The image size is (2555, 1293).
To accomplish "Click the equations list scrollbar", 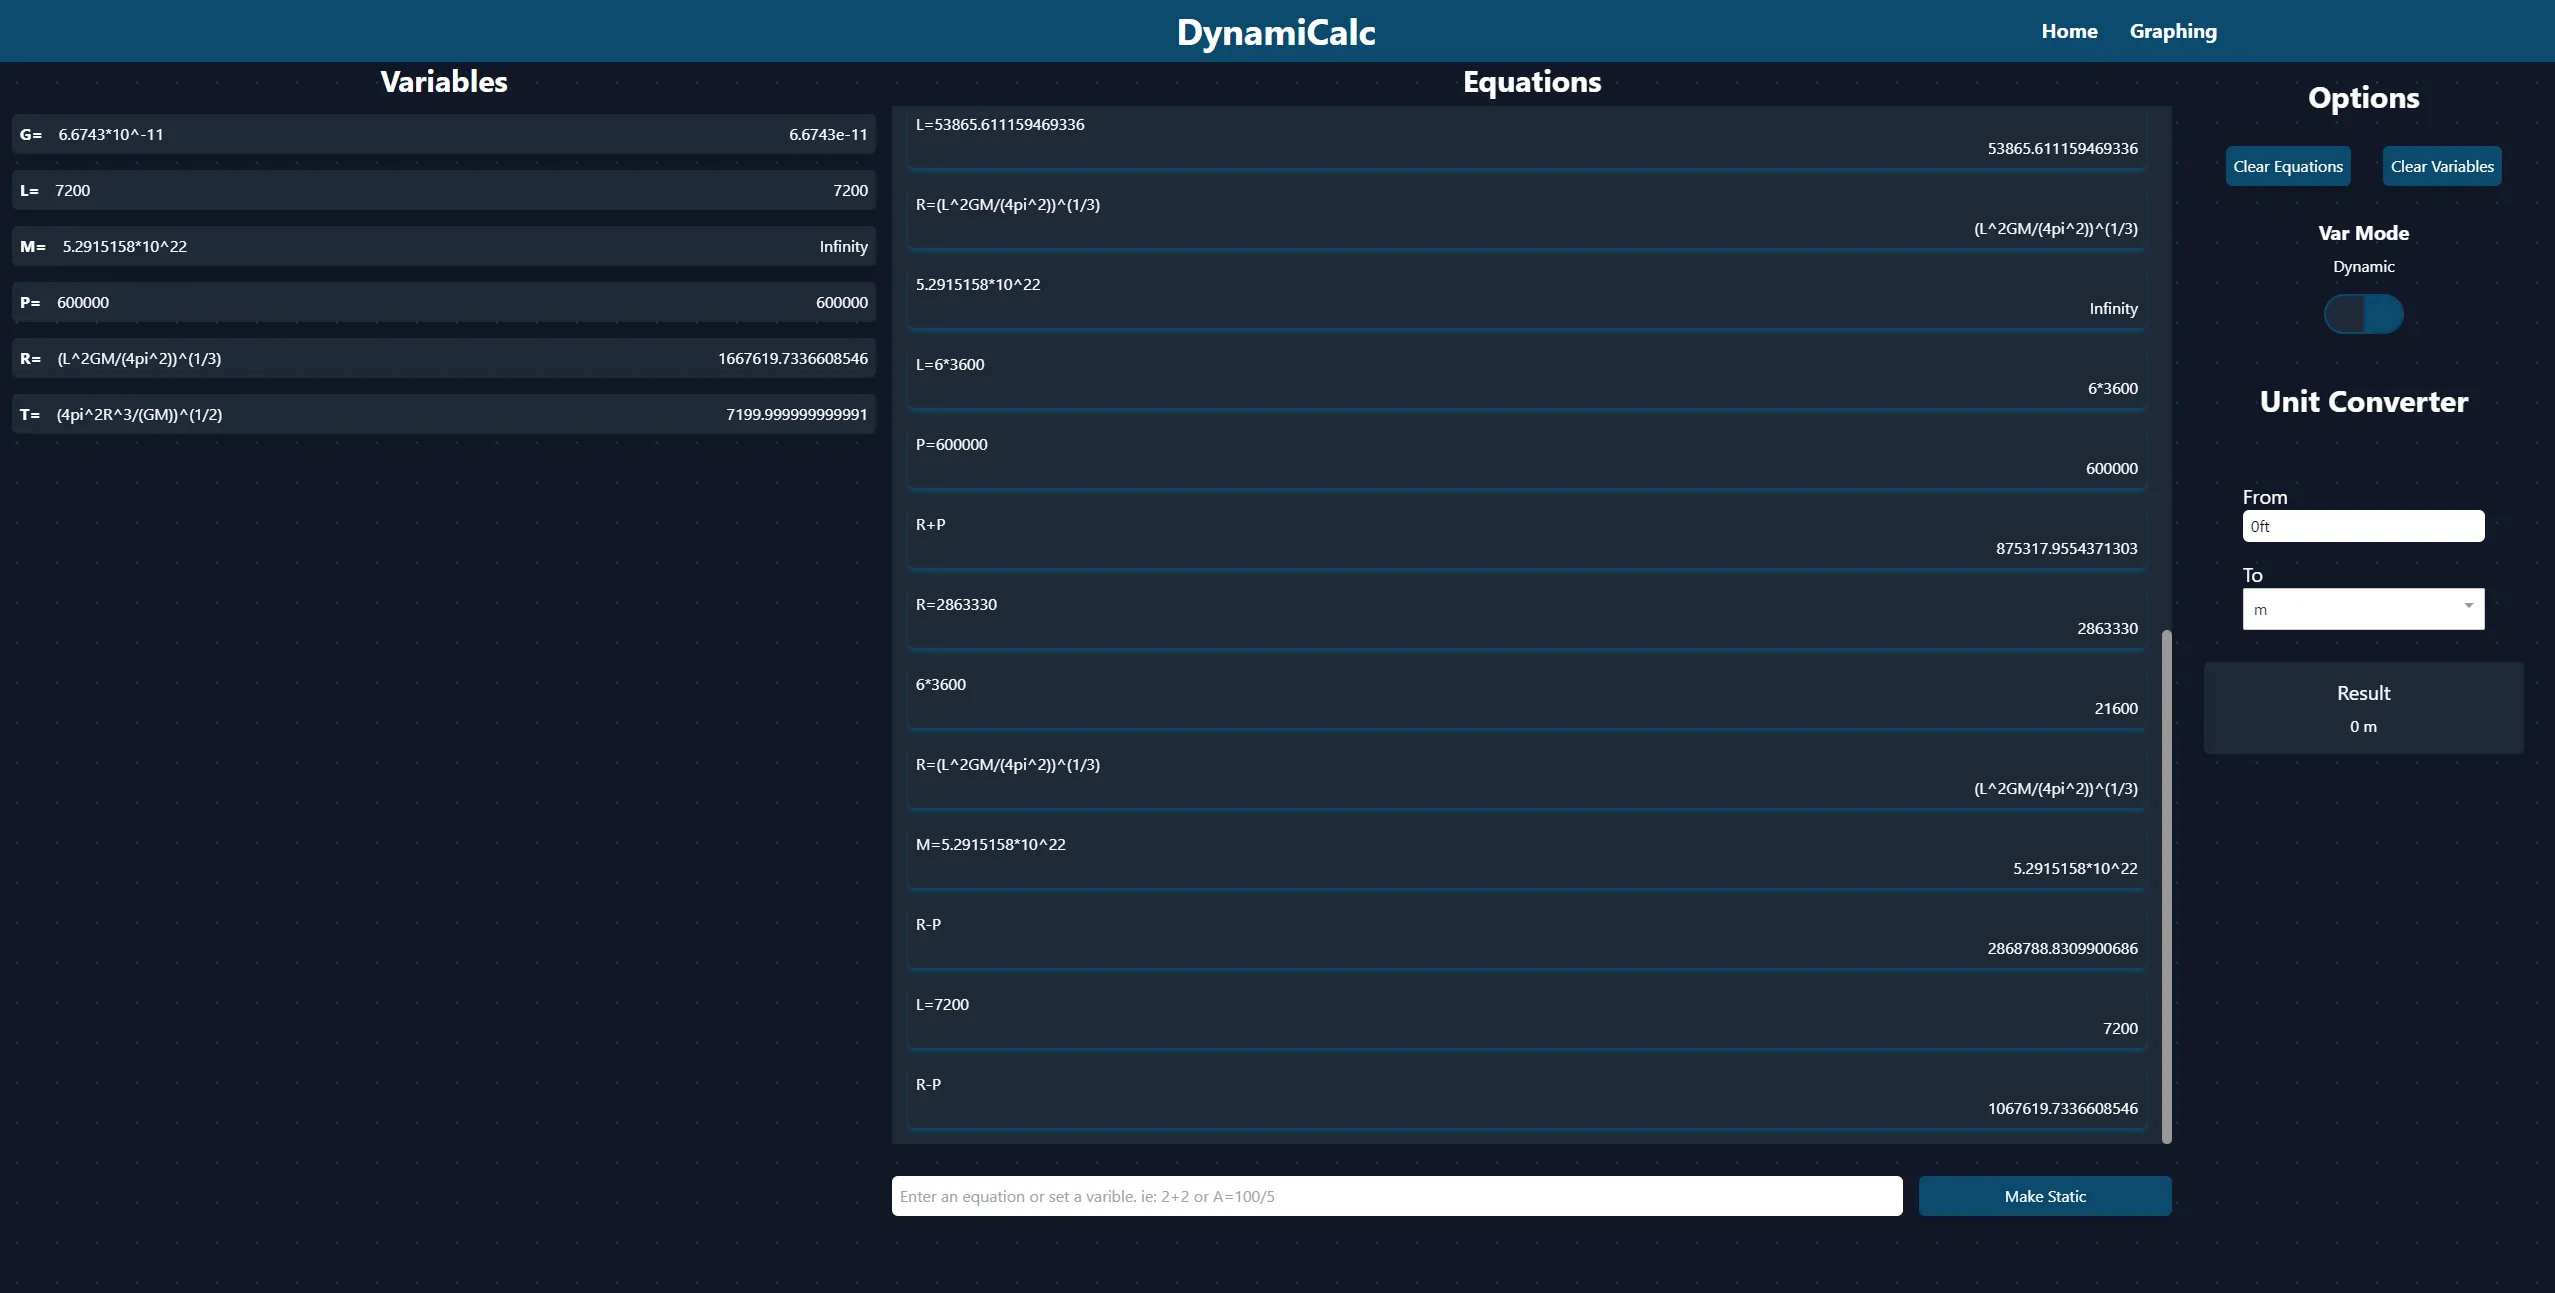I will tap(2166, 885).
